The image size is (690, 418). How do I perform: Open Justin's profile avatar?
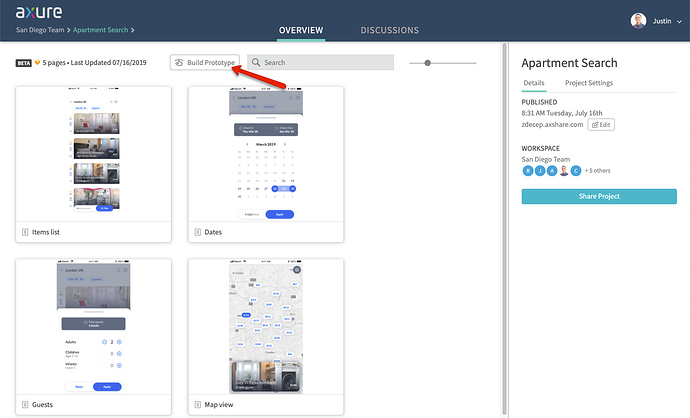click(638, 21)
